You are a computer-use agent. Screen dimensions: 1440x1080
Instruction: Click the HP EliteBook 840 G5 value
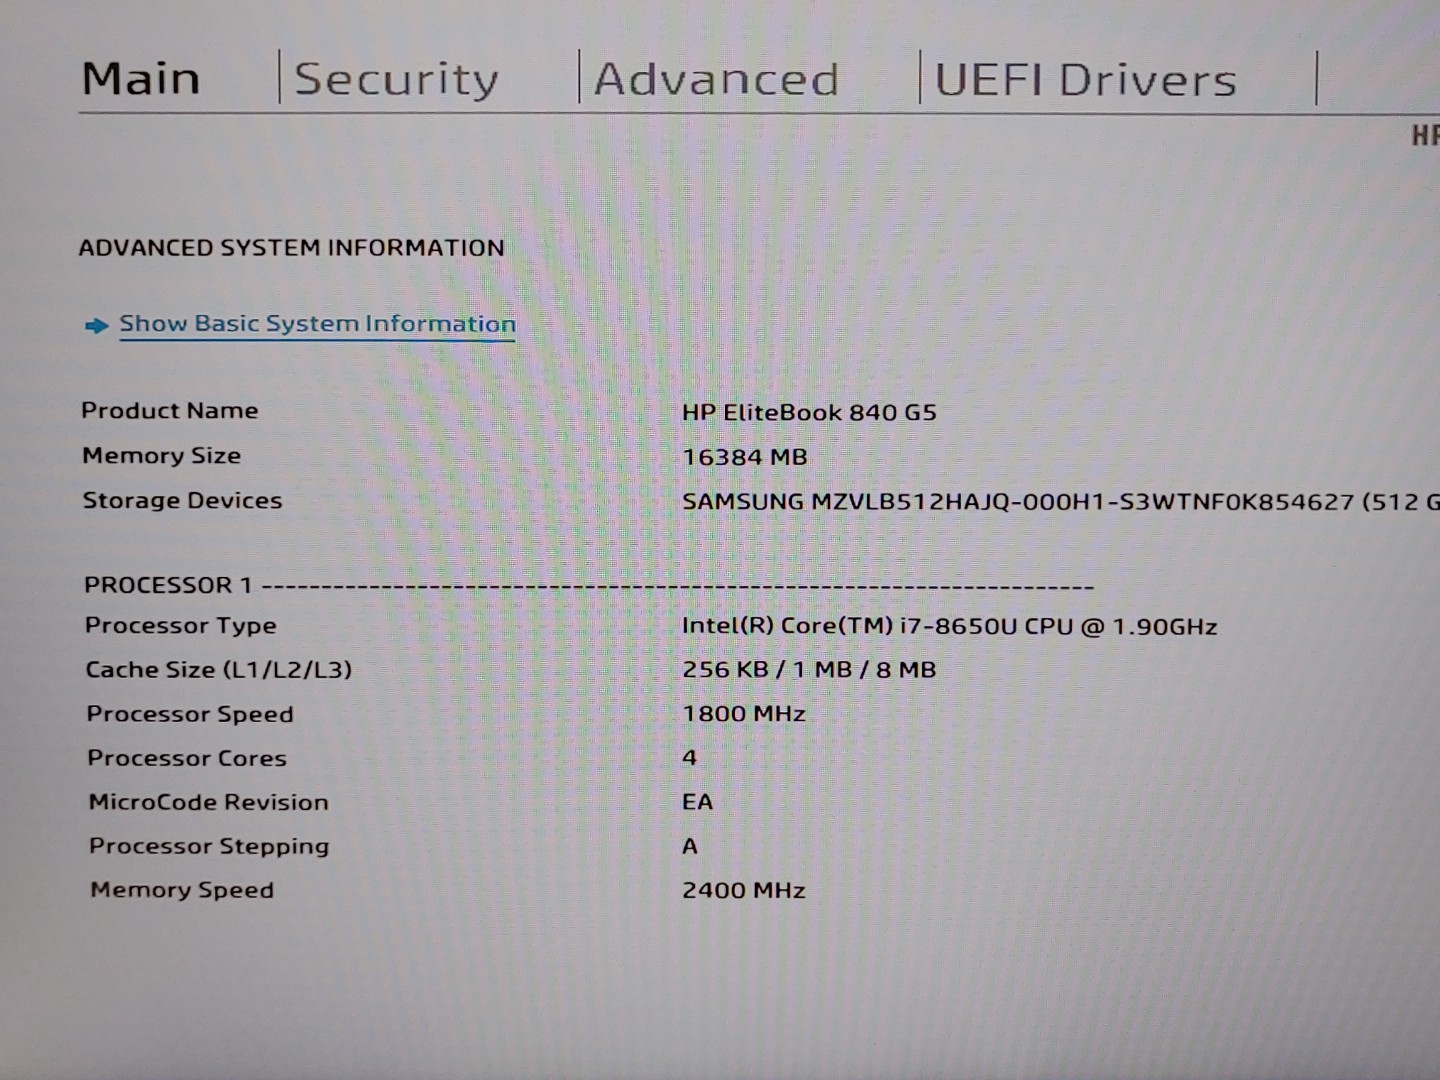click(809, 412)
